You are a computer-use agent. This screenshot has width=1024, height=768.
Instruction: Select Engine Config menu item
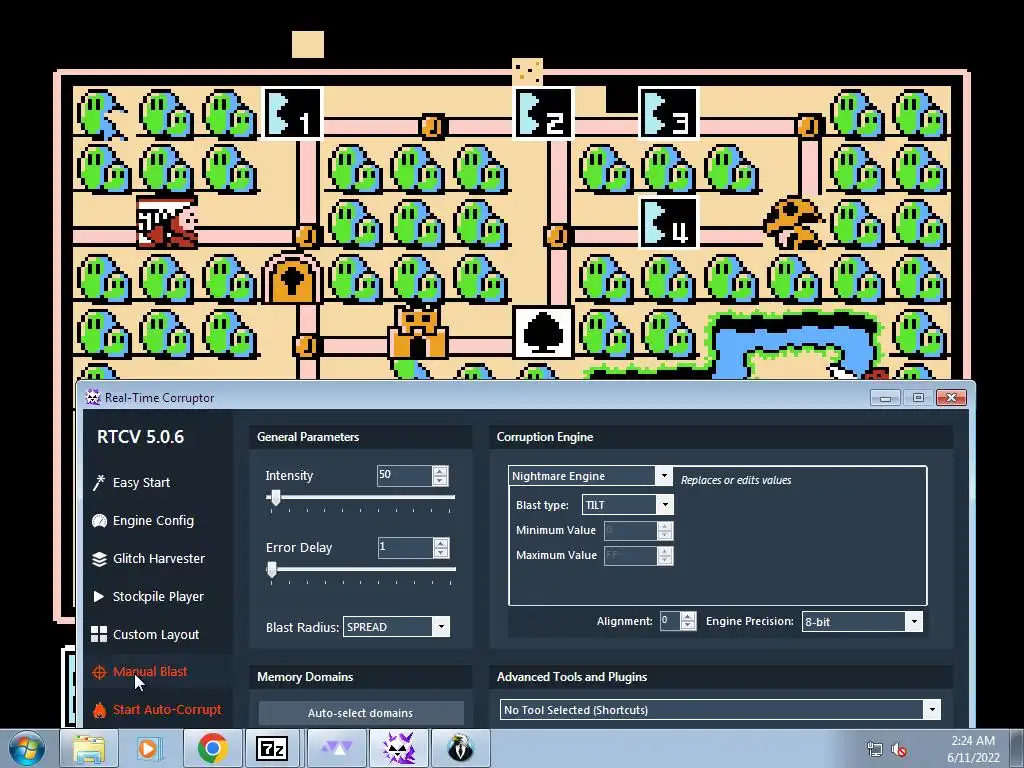153,520
